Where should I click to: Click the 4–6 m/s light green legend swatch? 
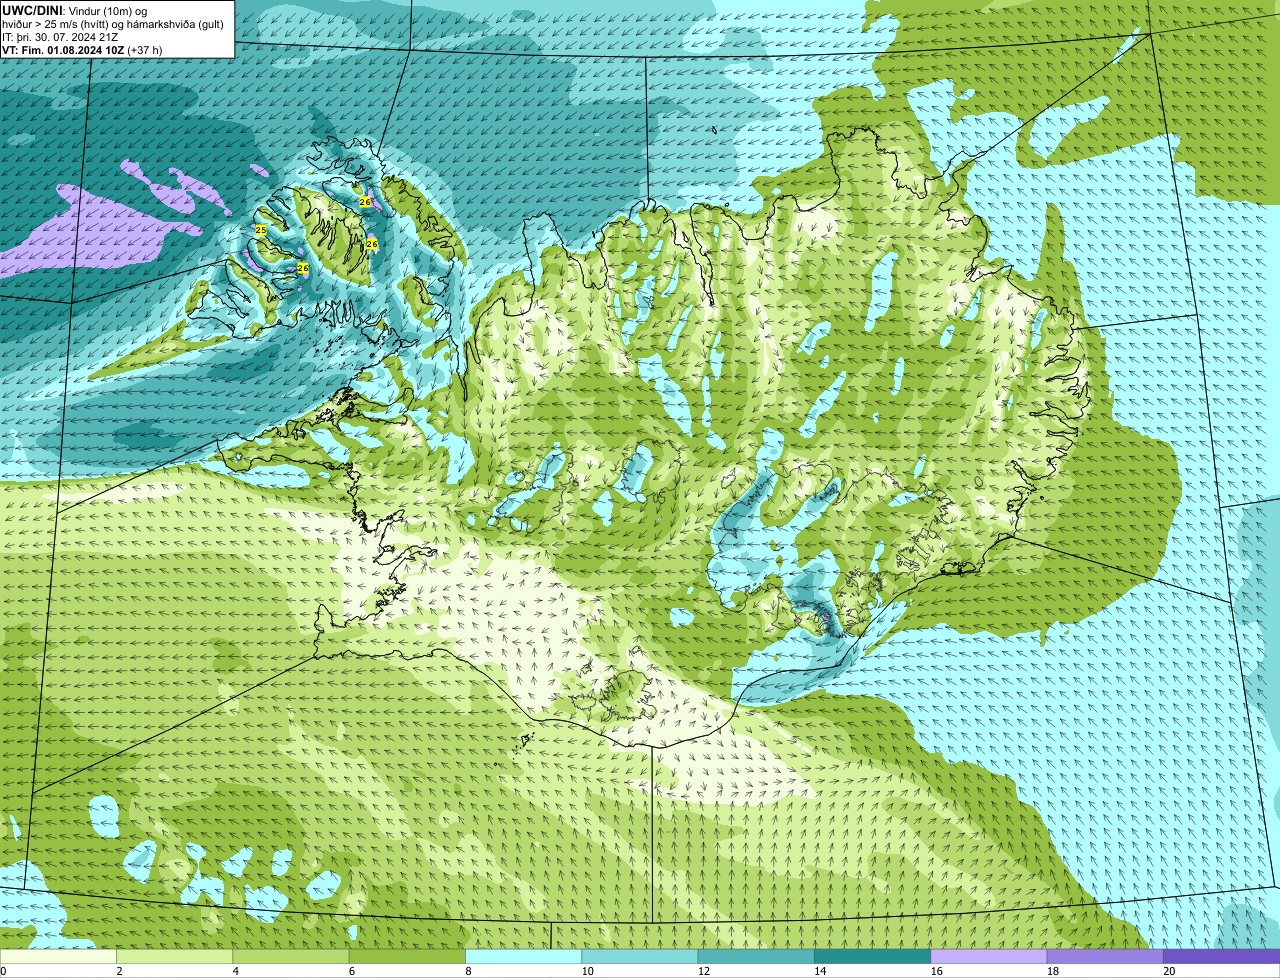pyautogui.click(x=291, y=956)
